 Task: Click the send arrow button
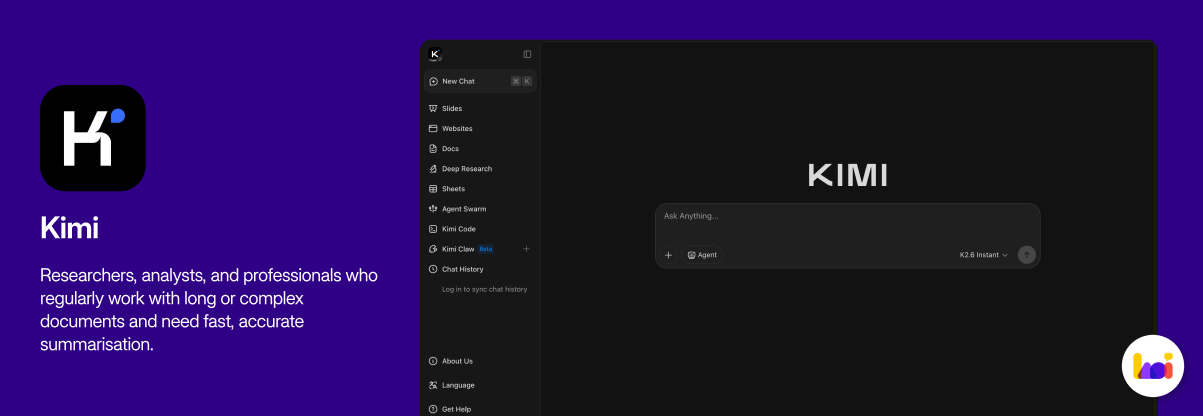coord(1027,255)
